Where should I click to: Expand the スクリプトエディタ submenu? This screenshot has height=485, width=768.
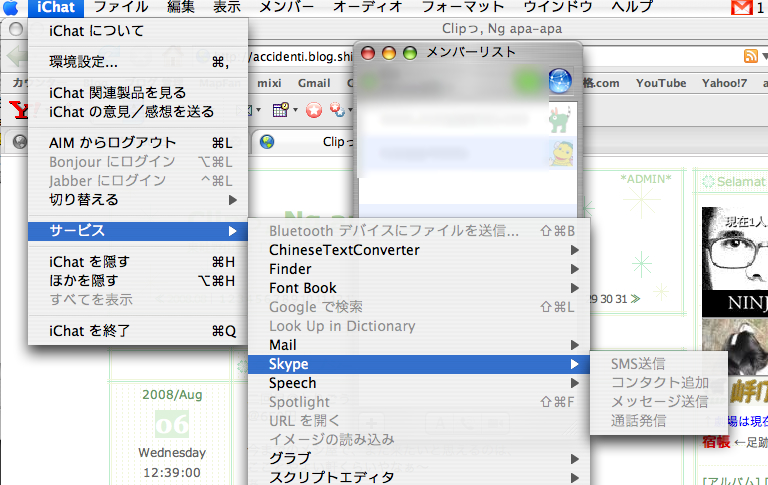coord(419,477)
